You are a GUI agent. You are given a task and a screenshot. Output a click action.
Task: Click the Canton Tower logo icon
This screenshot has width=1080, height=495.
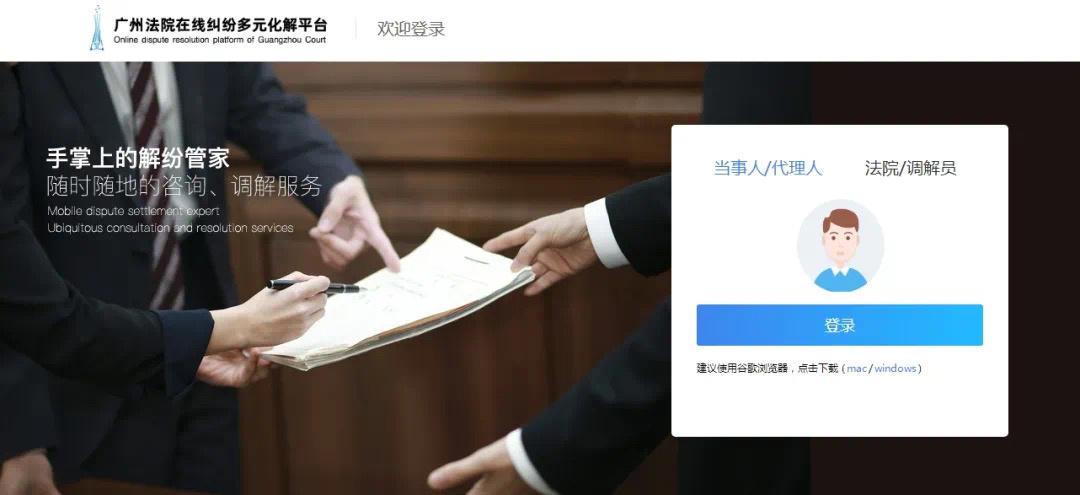click(96, 28)
